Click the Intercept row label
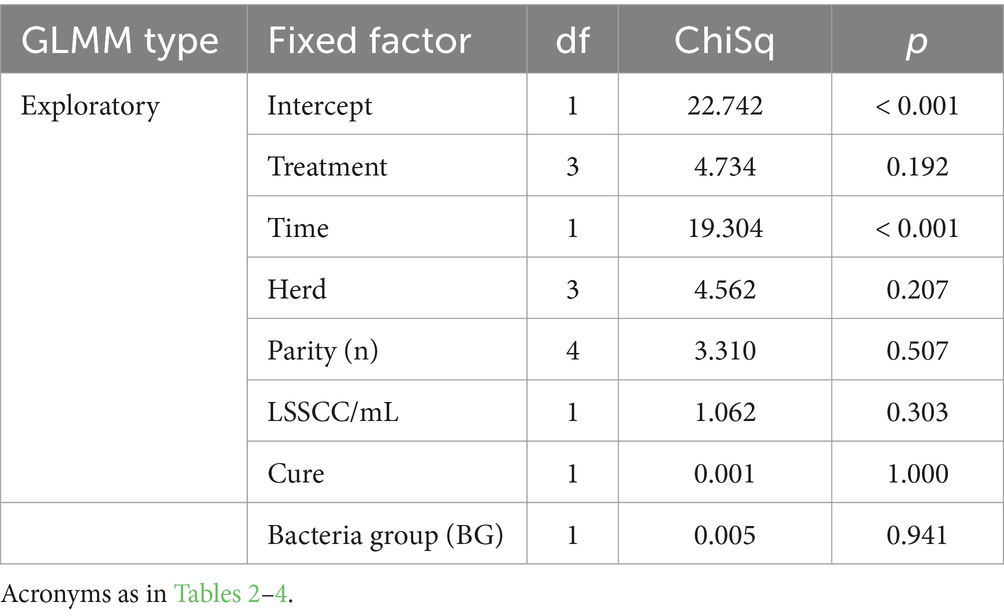1004x616 pixels. (320, 106)
